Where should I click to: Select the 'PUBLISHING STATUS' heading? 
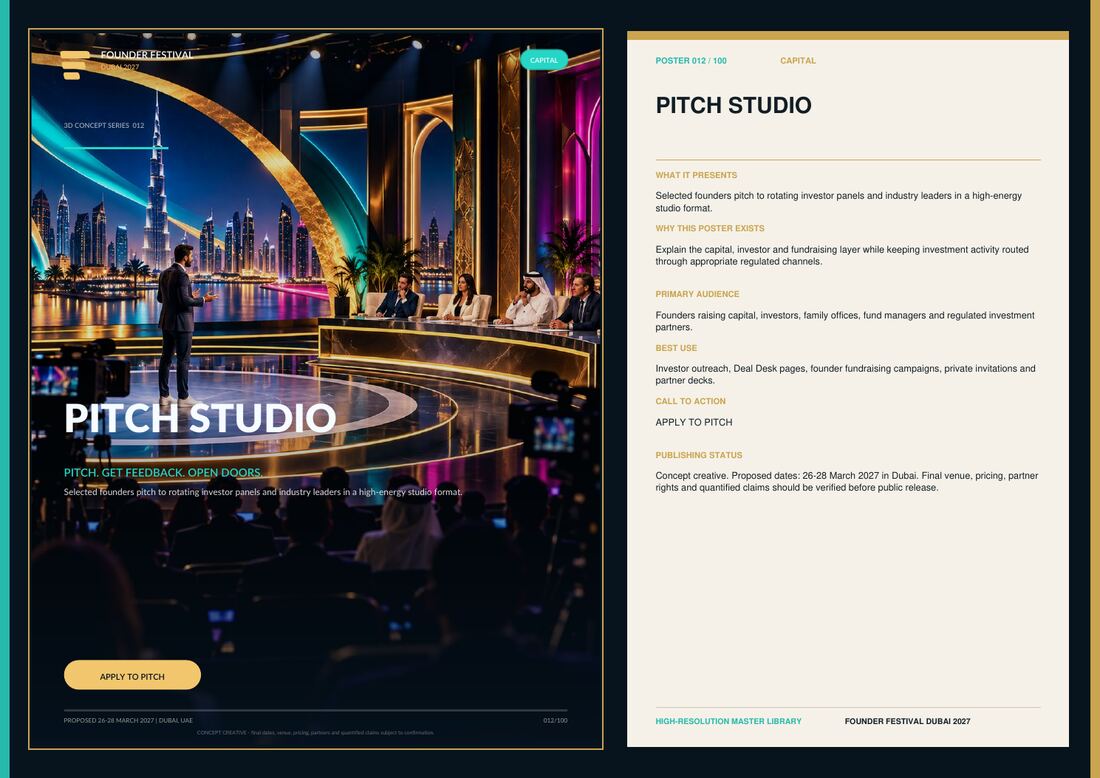pyautogui.click(x=699, y=455)
